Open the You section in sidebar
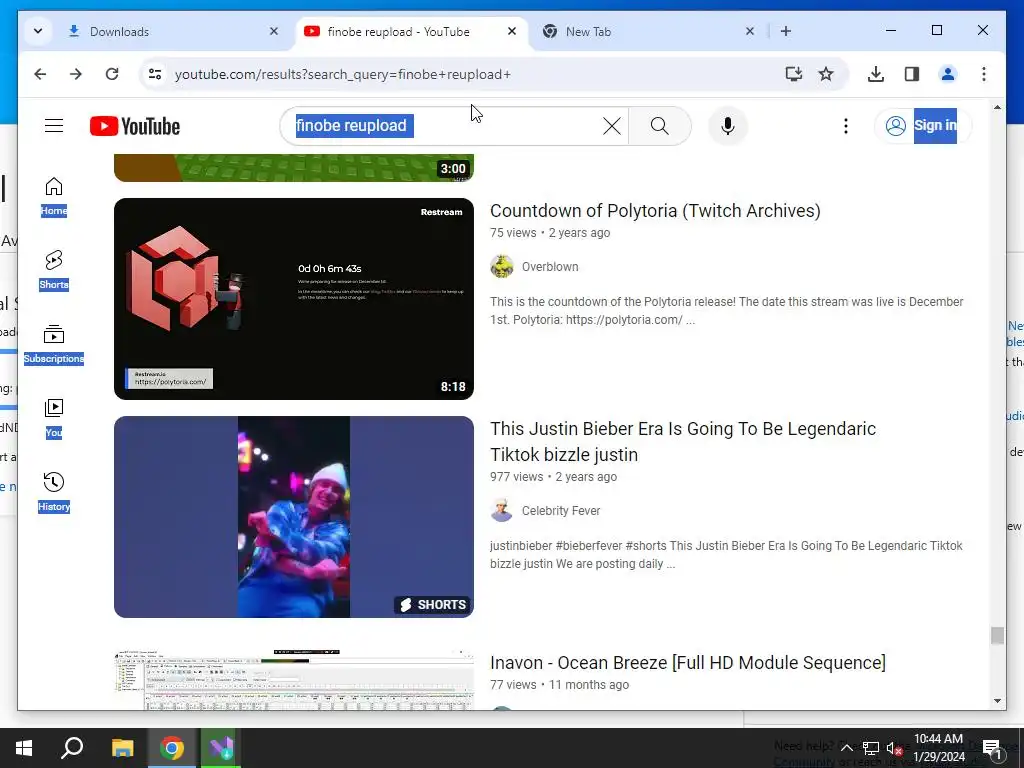The width and height of the screenshot is (1024, 768). (54, 418)
